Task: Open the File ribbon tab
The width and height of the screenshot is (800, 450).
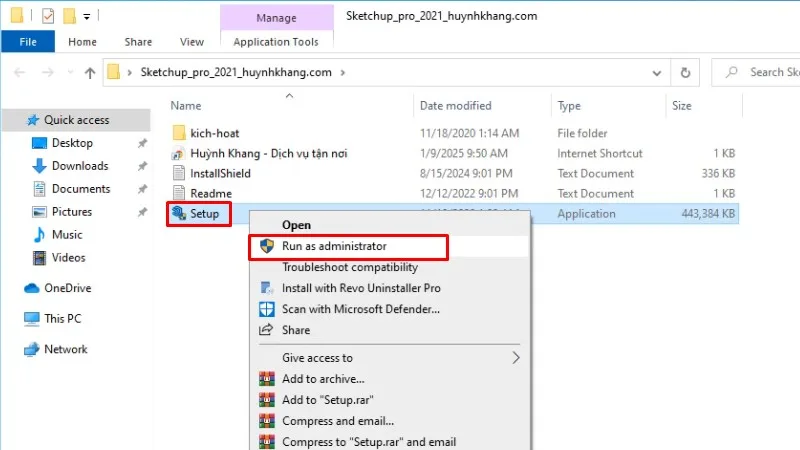Action: (28, 42)
